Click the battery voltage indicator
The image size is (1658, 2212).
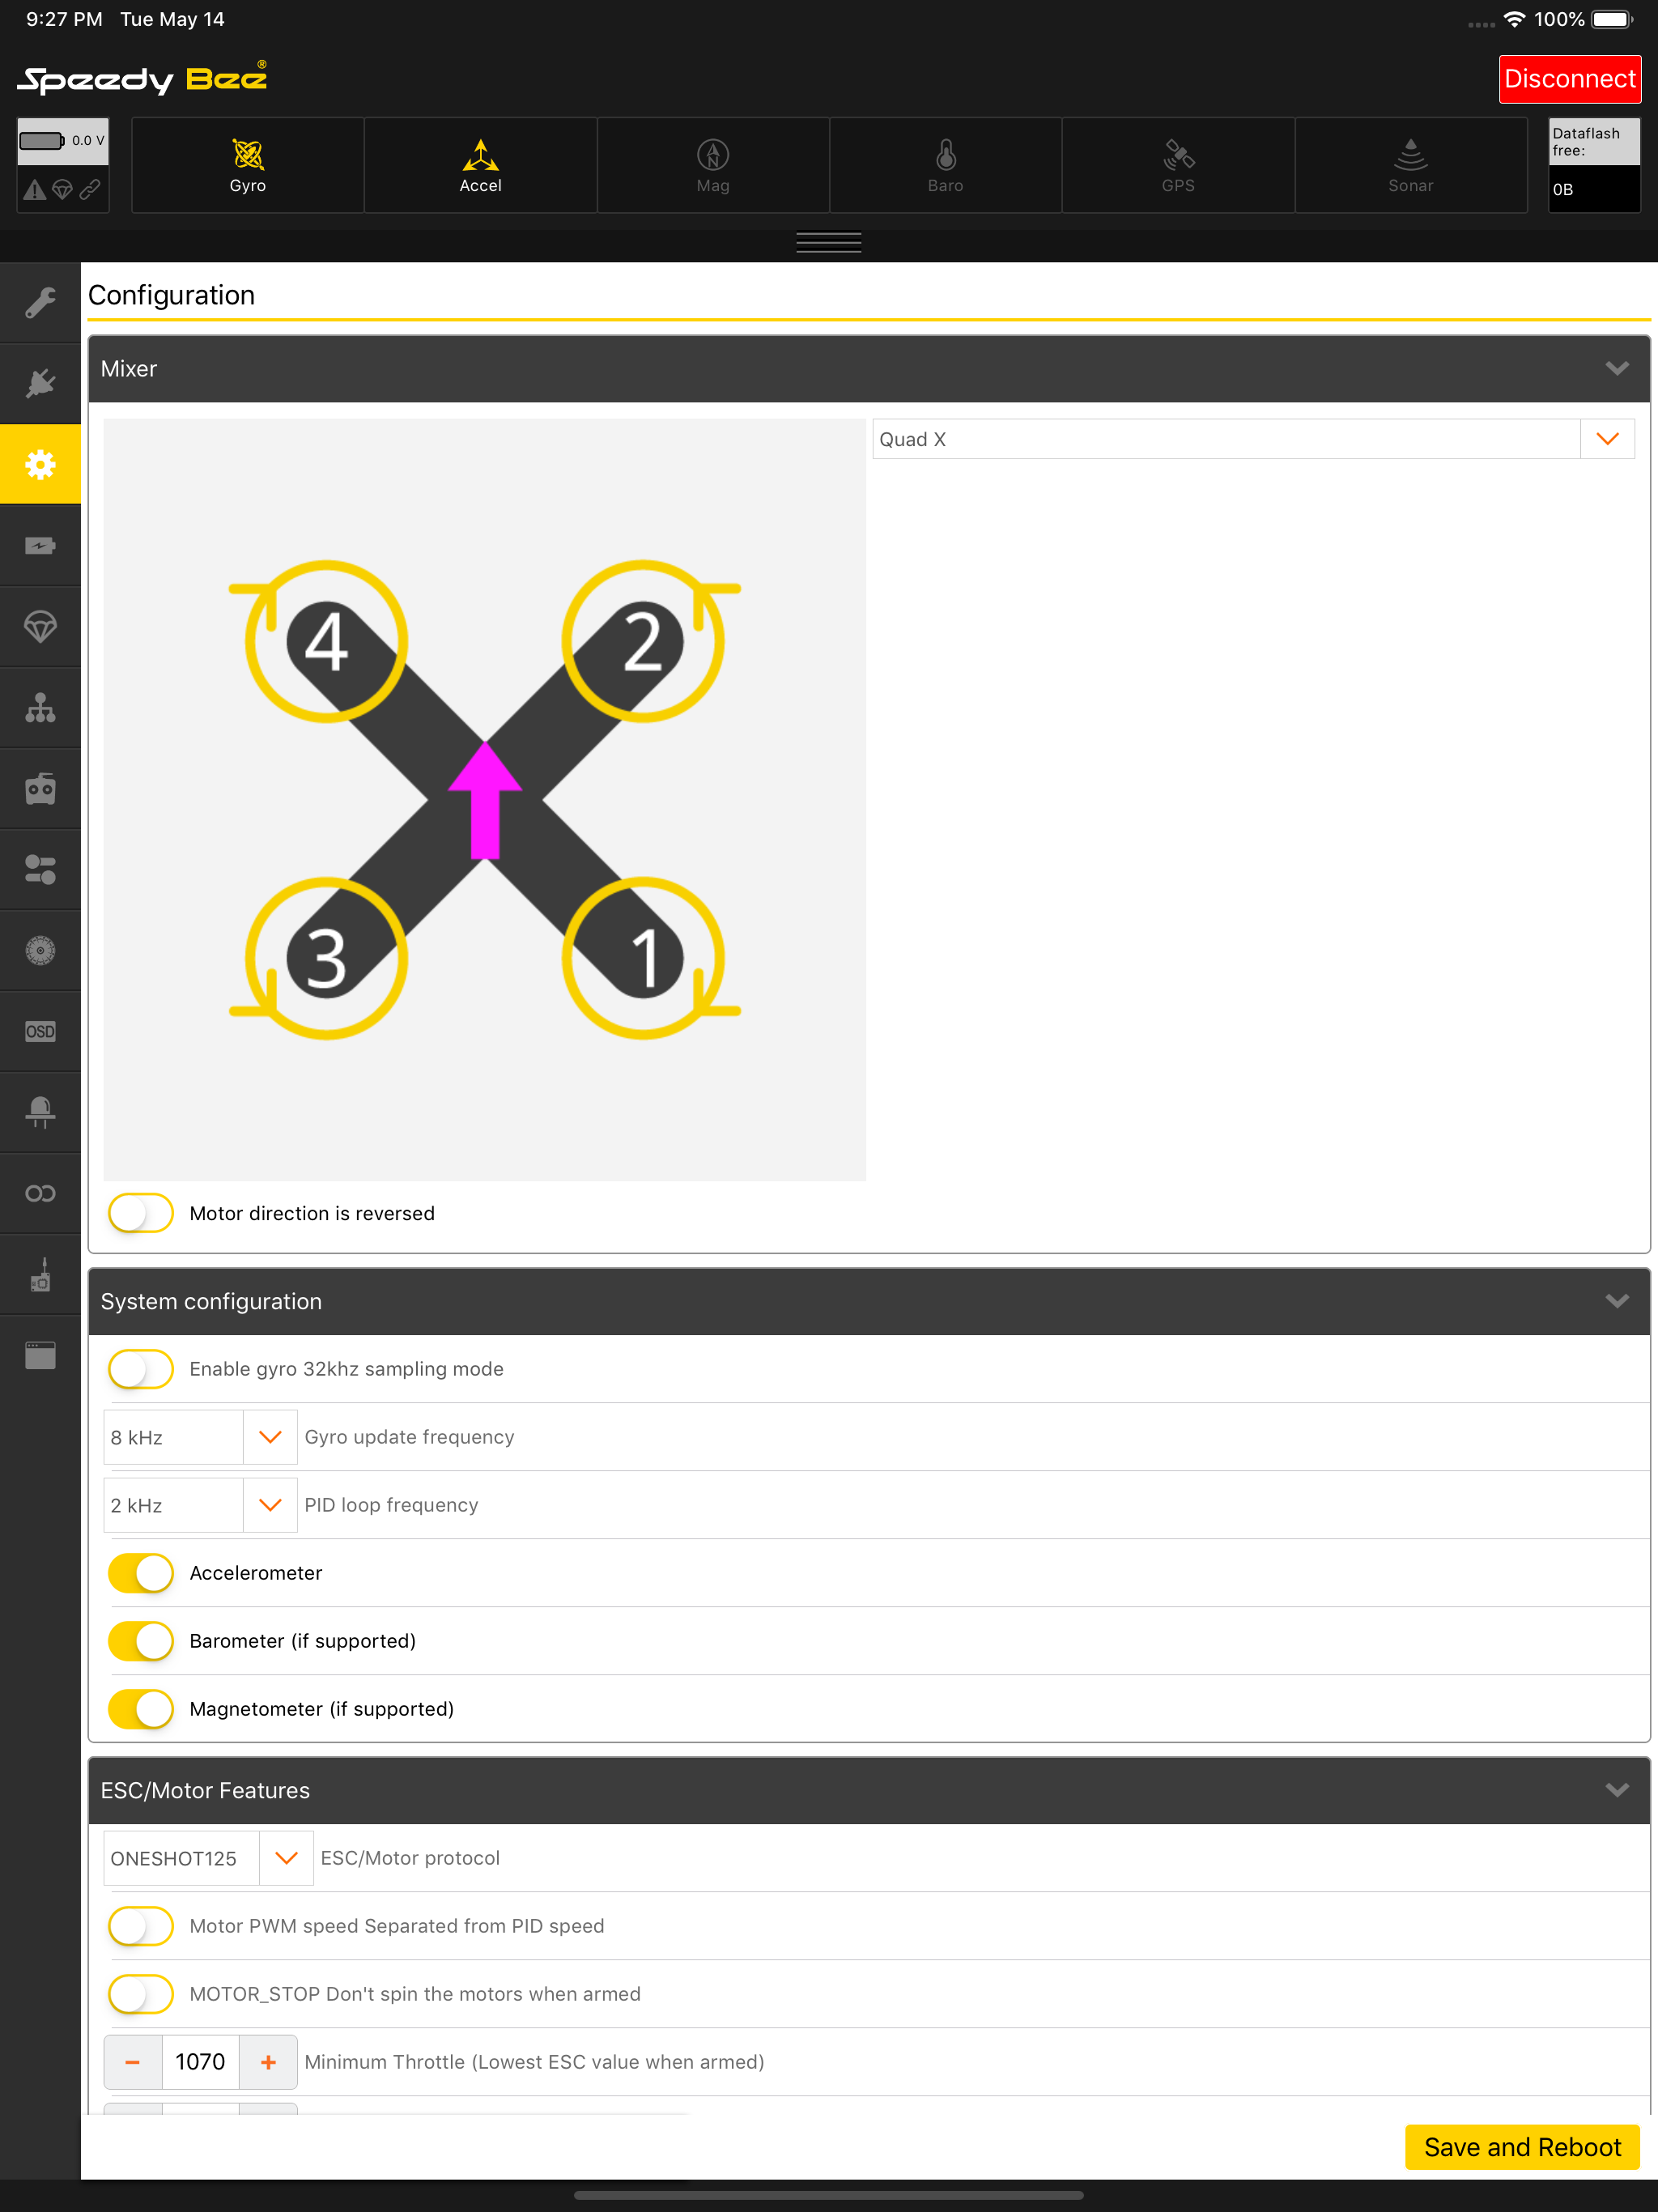pyautogui.click(x=62, y=141)
